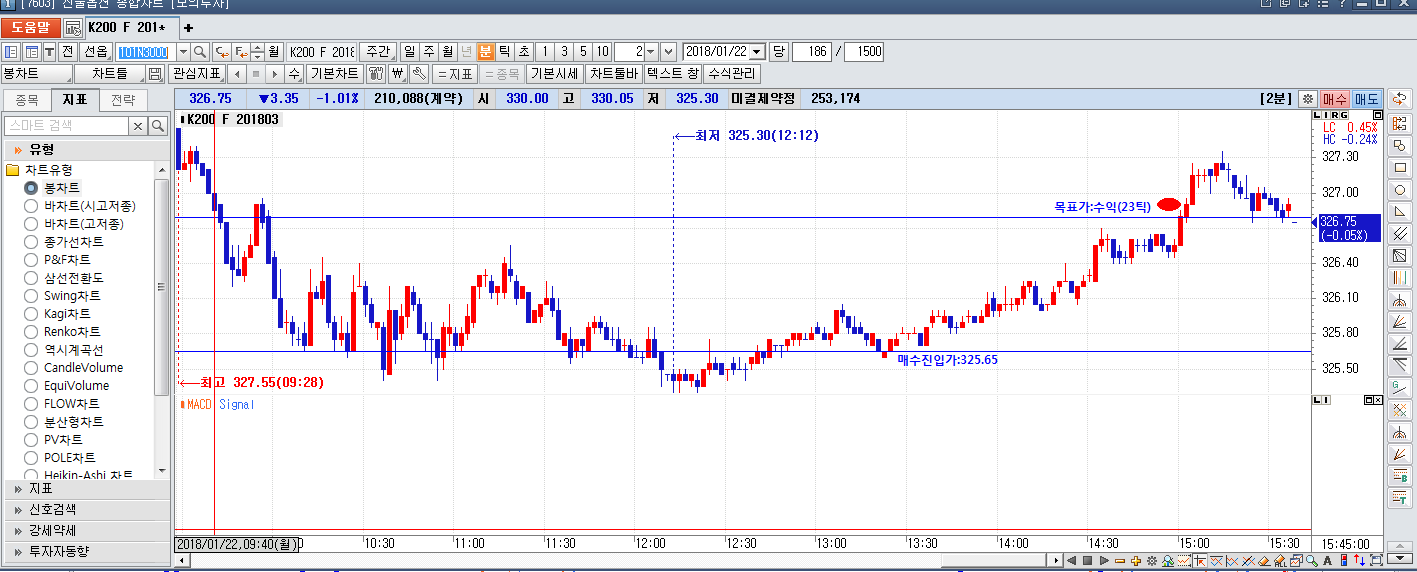Click the 1500 total count field
The width and height of the screenshot is (1417, 572).
tap(864, 51)
